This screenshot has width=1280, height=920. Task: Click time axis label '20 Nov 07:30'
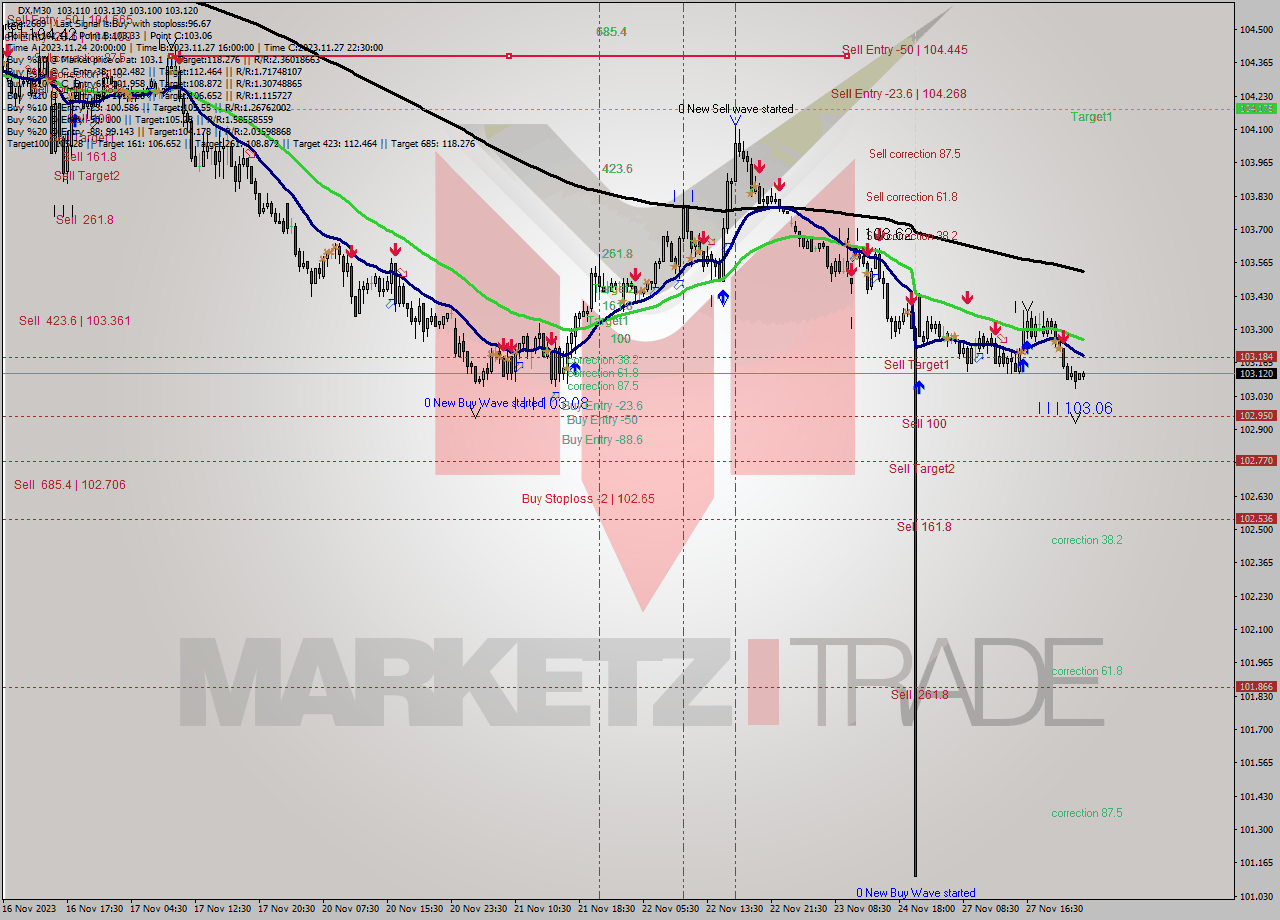pos(351,909)
